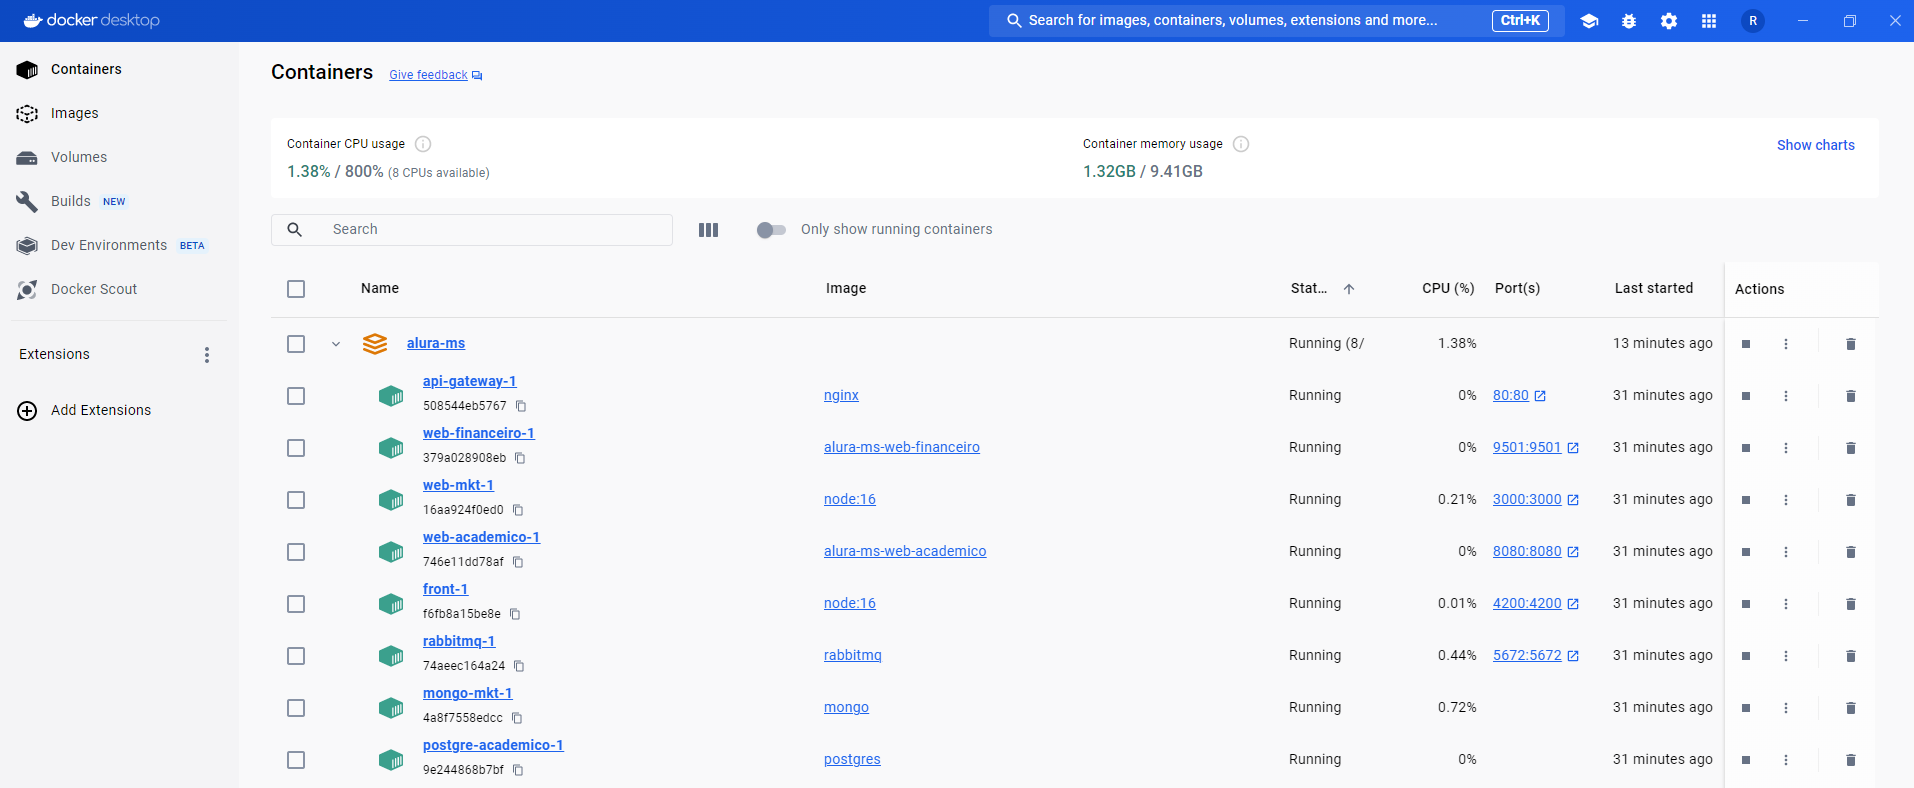1914x788 pixels.
Task: Delete the web-academico-1 container
Action: pyautogui.click(x=1851, y=552)
